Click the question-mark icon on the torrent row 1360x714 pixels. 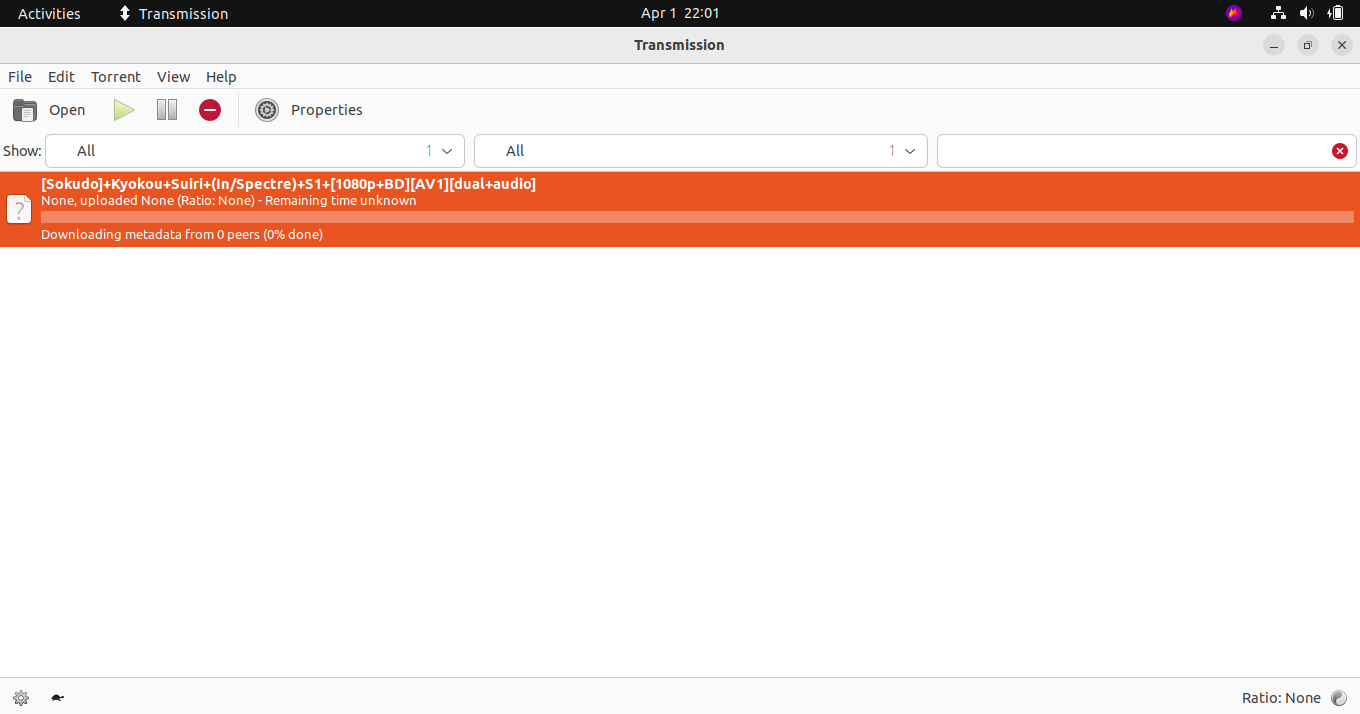pyautogui.click(x=19, y=208)
